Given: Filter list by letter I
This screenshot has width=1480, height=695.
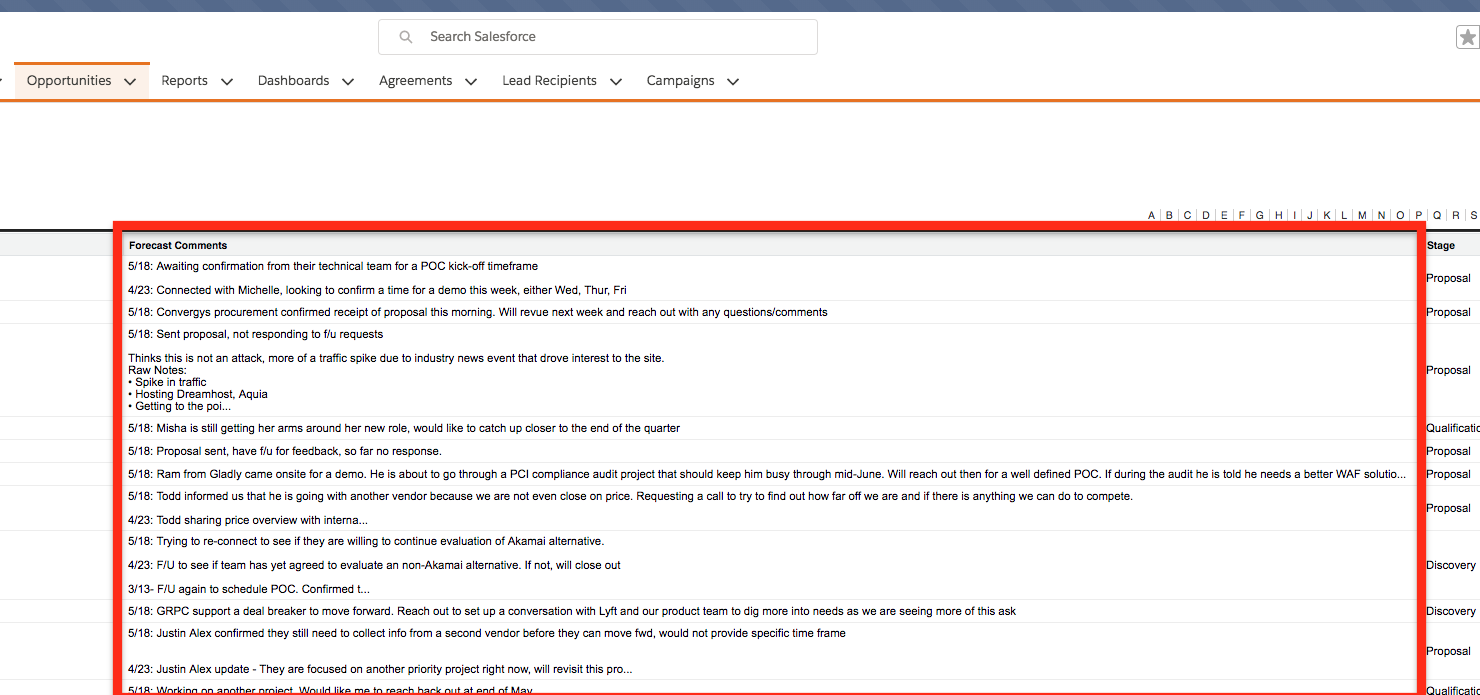Looking at the screenshot, I should (x=1295, y=216).
